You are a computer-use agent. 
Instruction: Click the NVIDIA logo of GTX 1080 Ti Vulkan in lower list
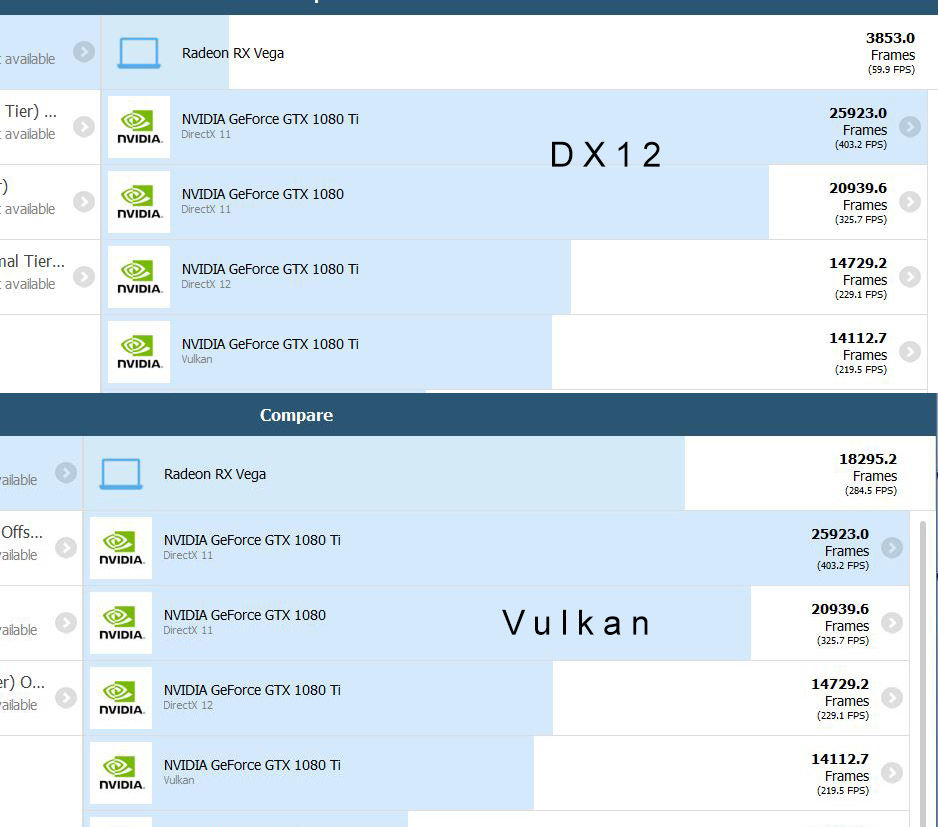[121, 773]
